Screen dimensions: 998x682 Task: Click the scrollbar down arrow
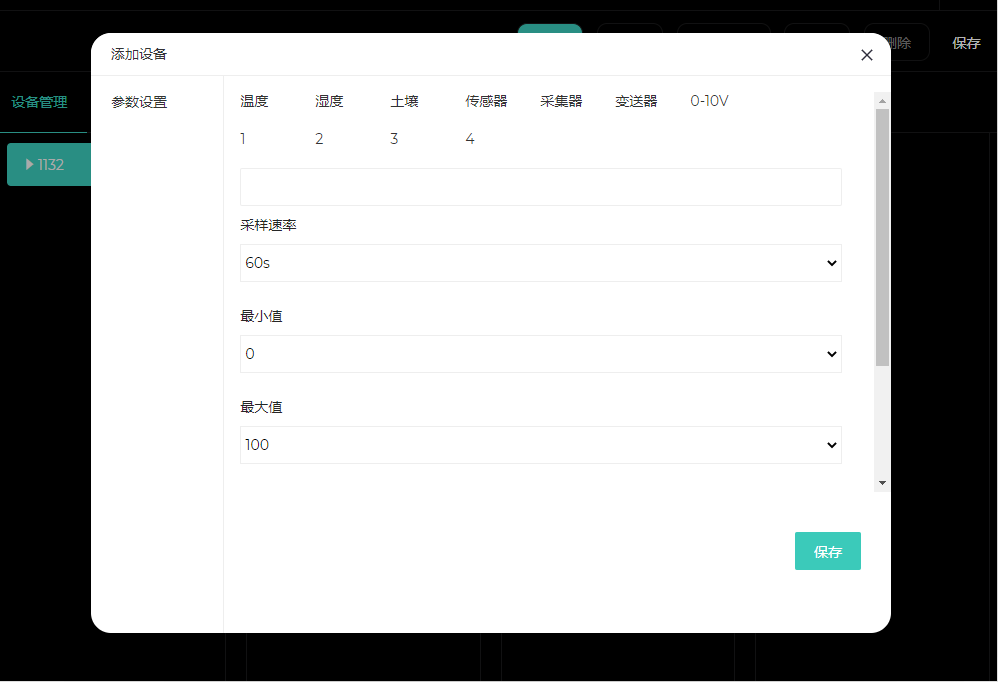pos(882,483)
